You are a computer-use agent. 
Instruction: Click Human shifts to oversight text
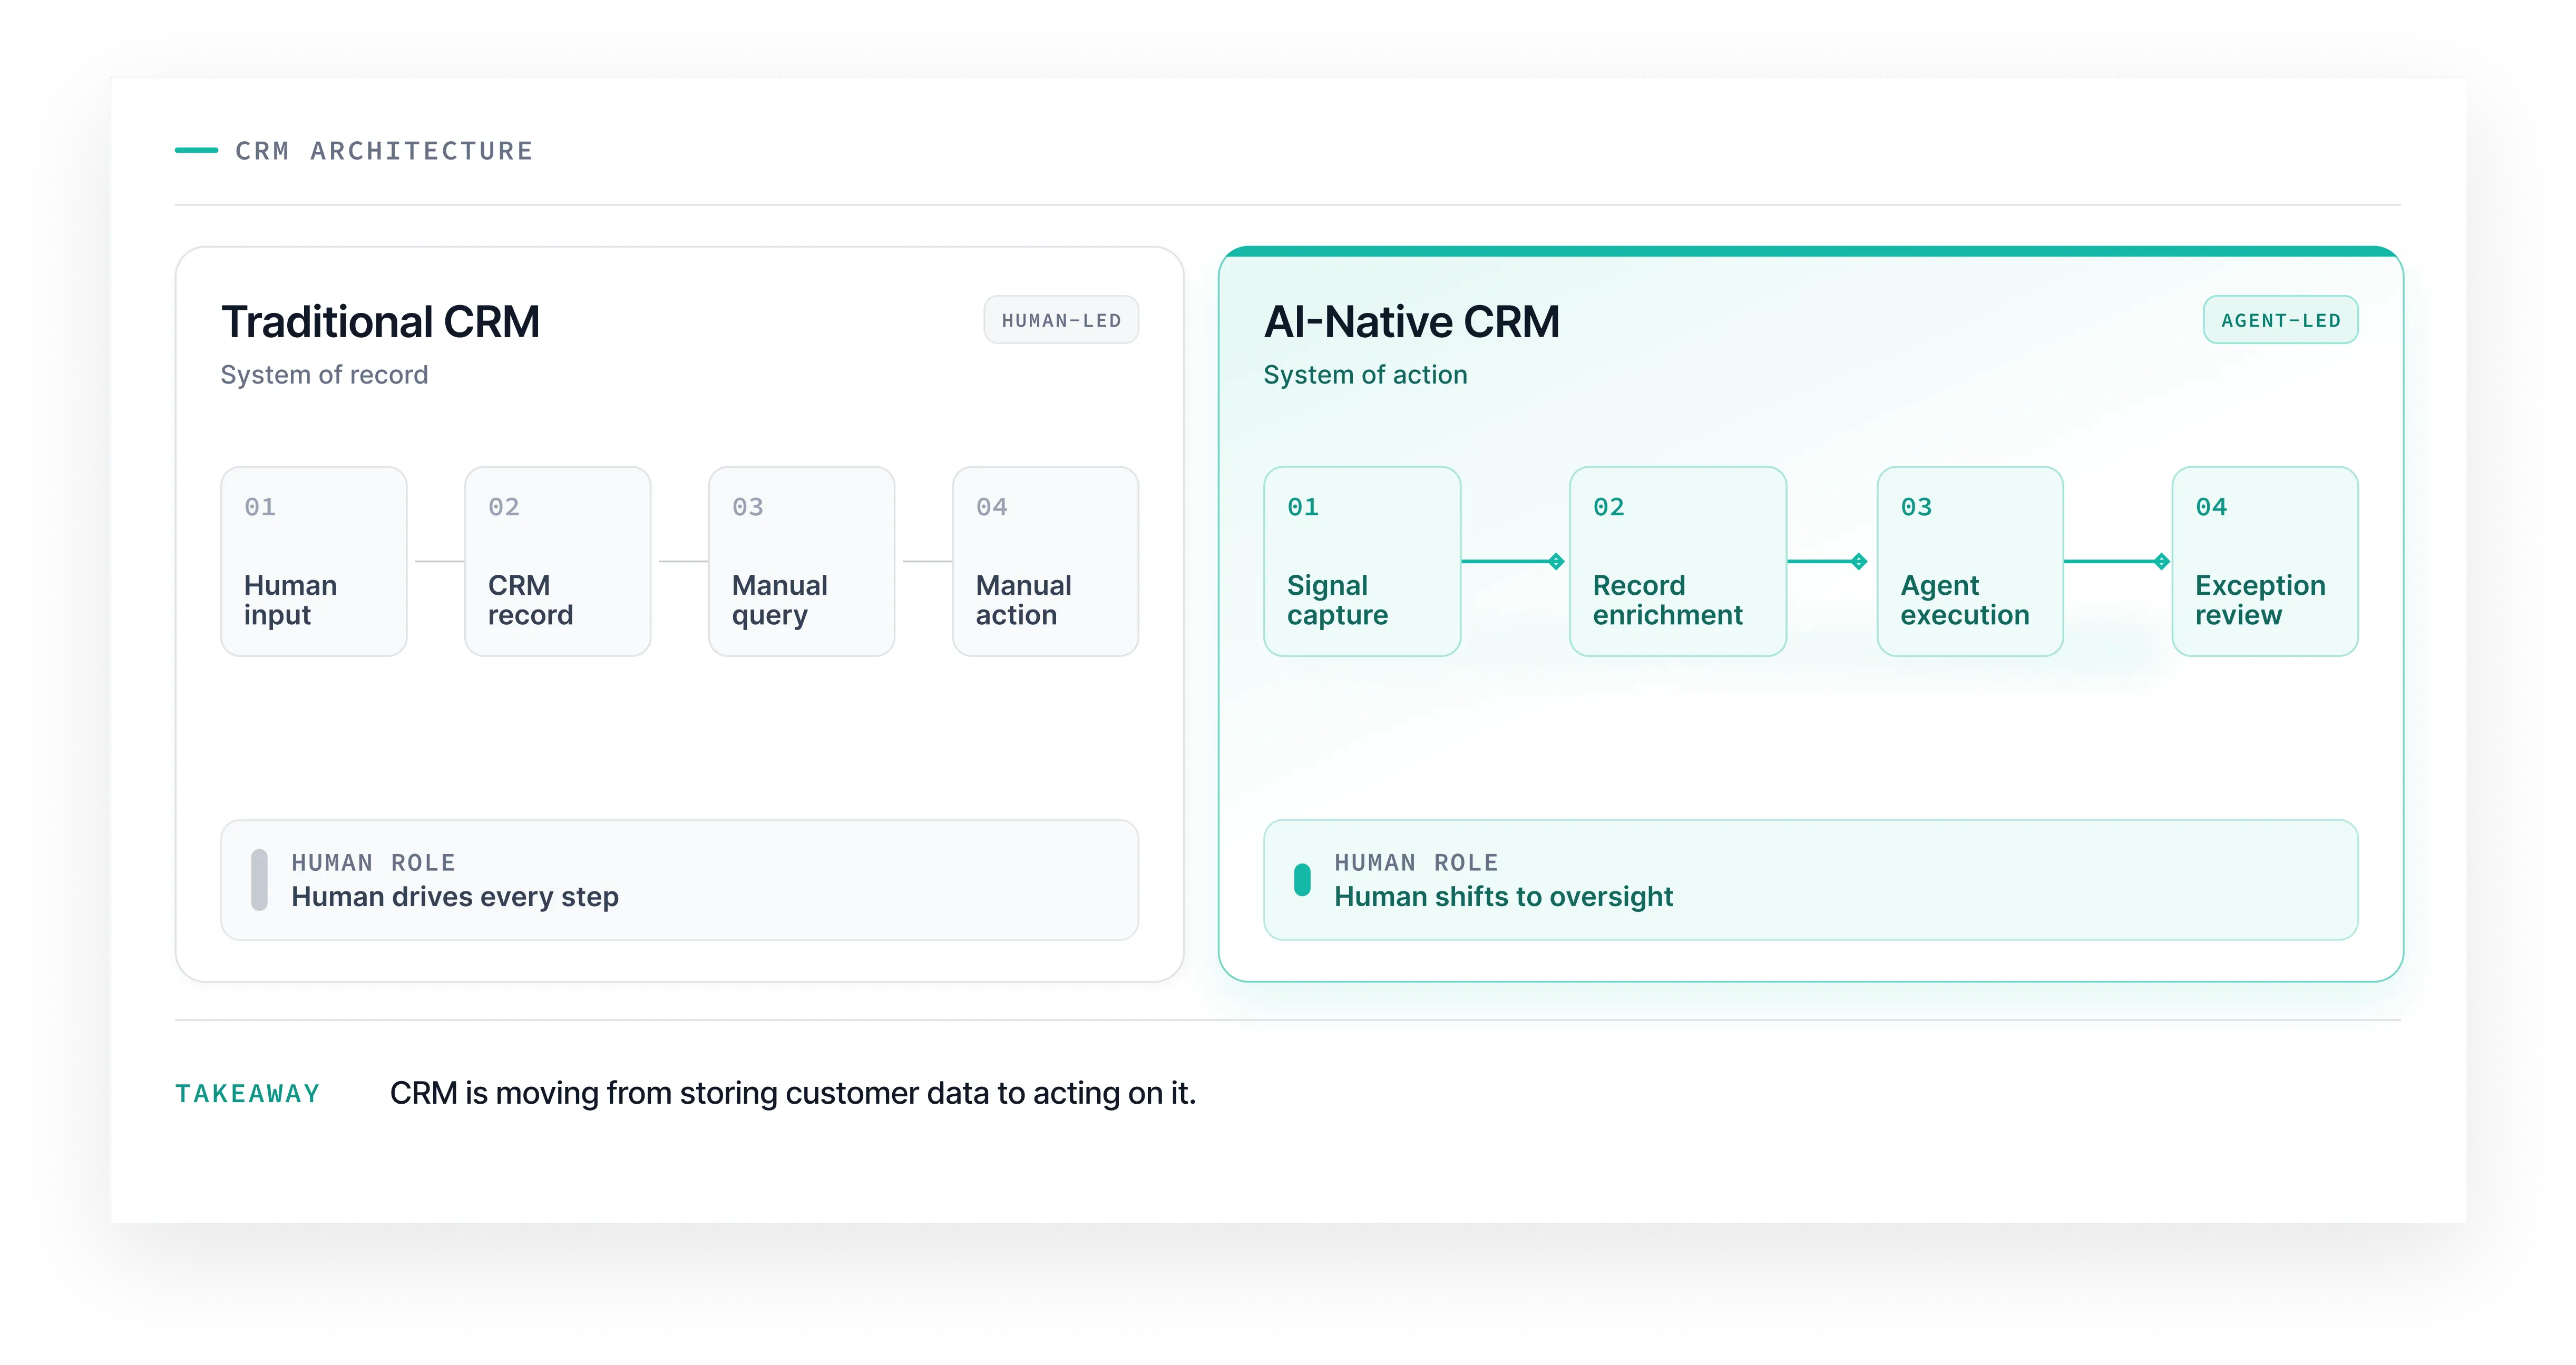coord(1503,897)
